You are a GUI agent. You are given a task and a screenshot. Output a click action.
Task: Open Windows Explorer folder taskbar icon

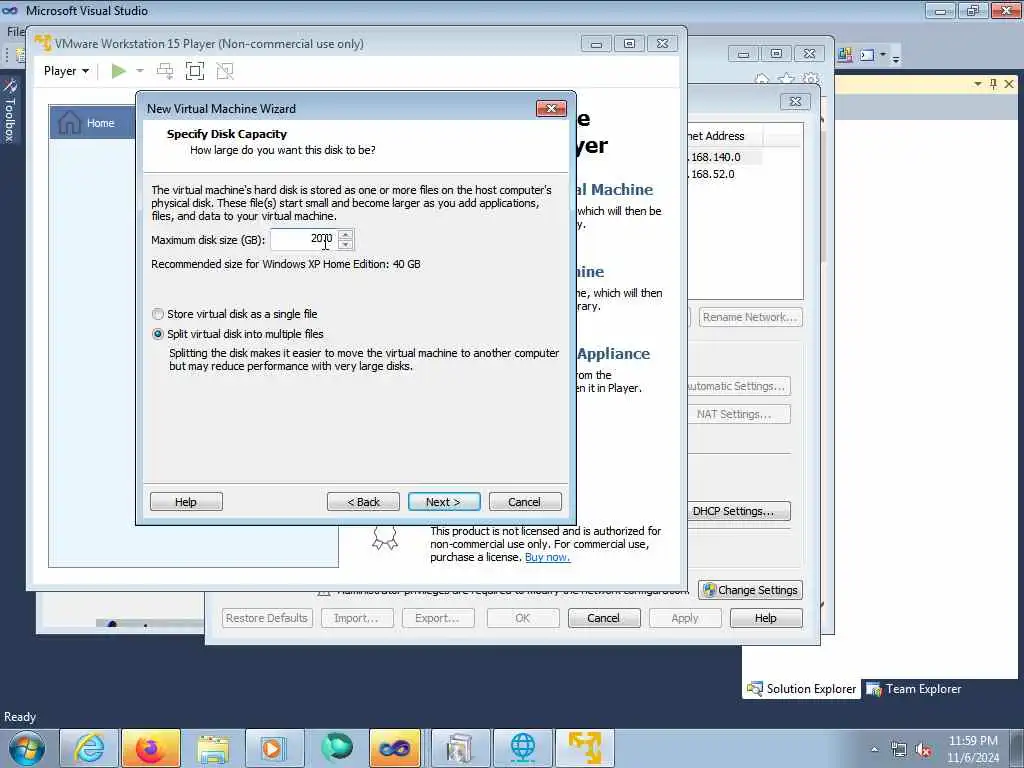213,748
